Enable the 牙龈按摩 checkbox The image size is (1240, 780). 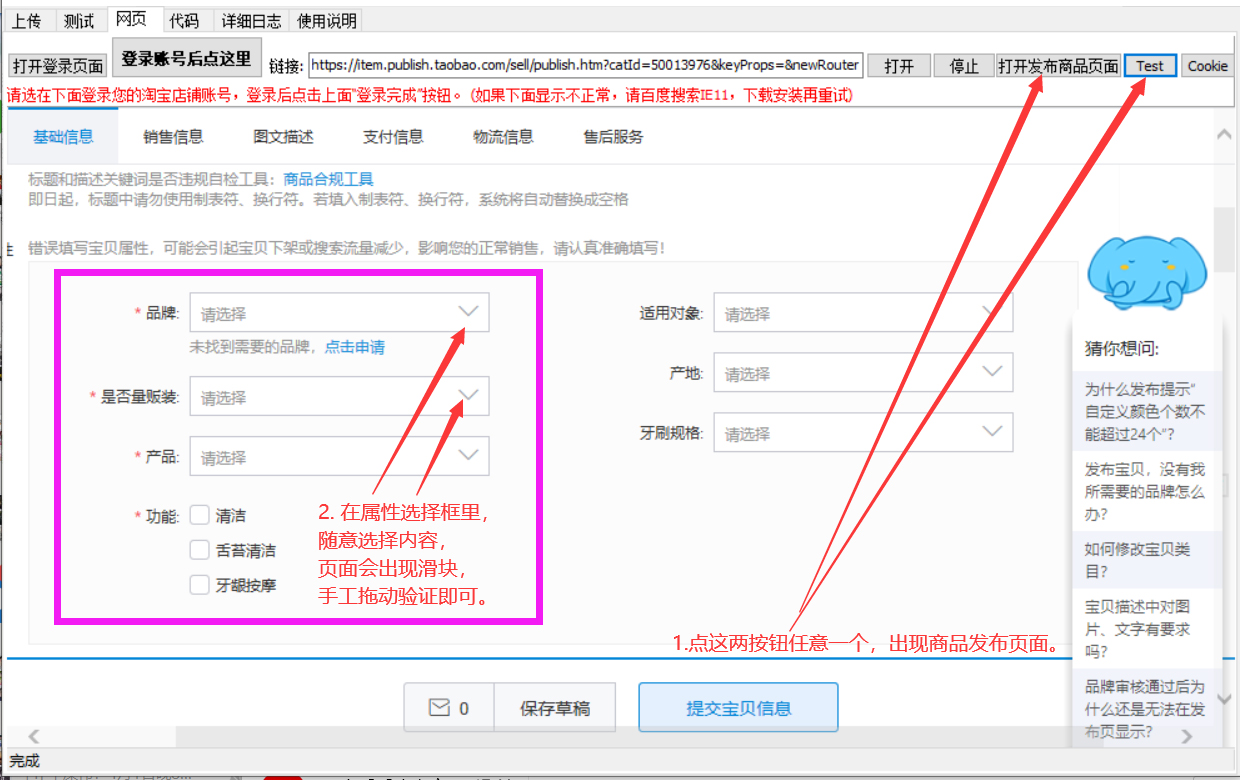200,585
